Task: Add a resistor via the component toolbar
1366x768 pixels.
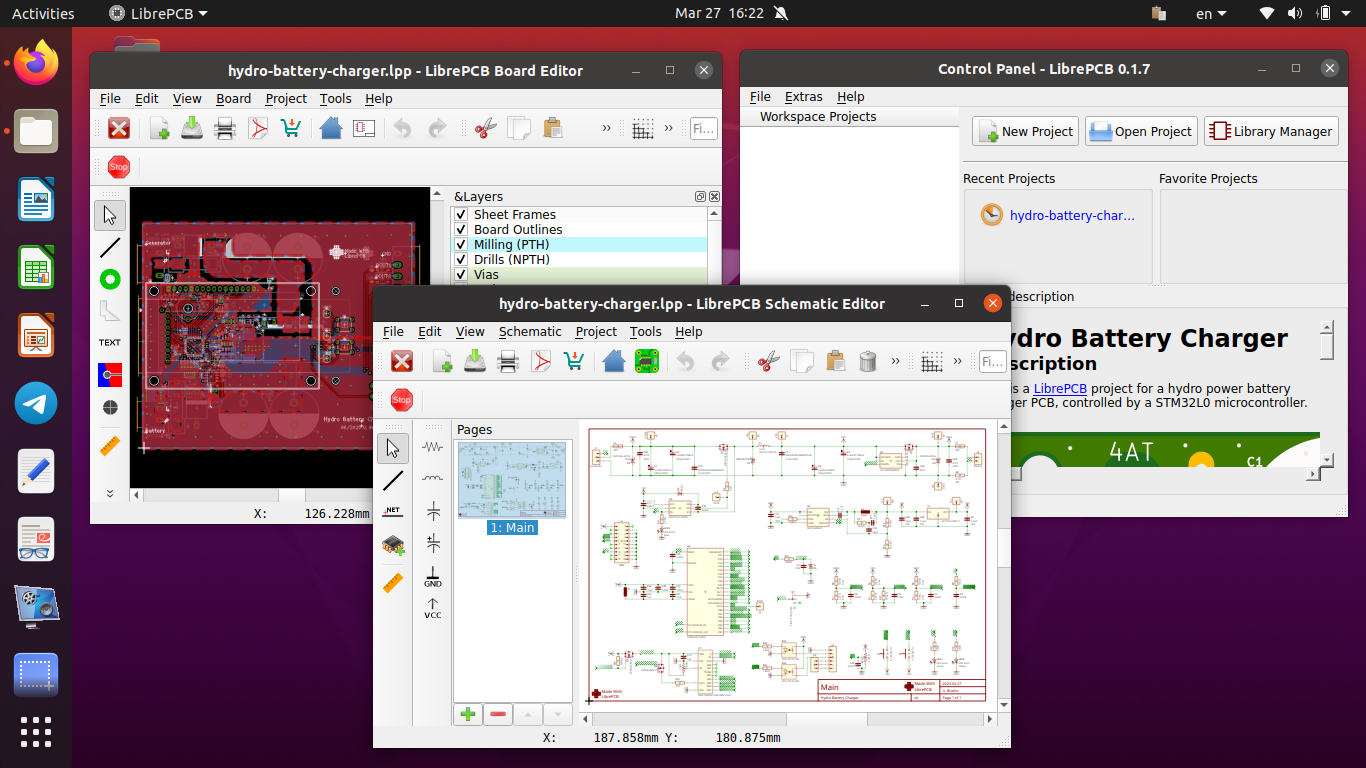Action: [433, 447]
